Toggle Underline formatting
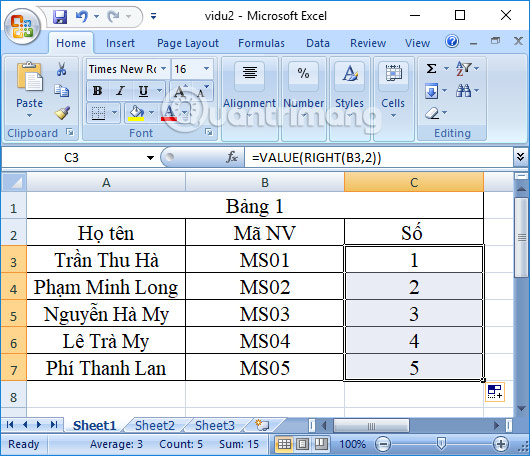The image size is (530, 456). point(143,91)
